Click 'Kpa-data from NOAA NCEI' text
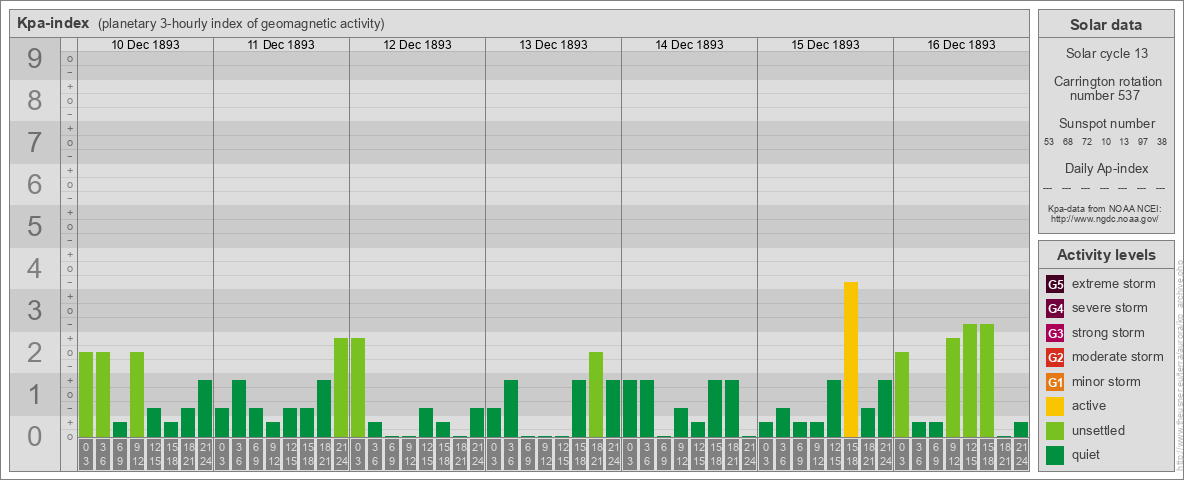This screenshot has width=1184, height=480. click(1105, 208)
